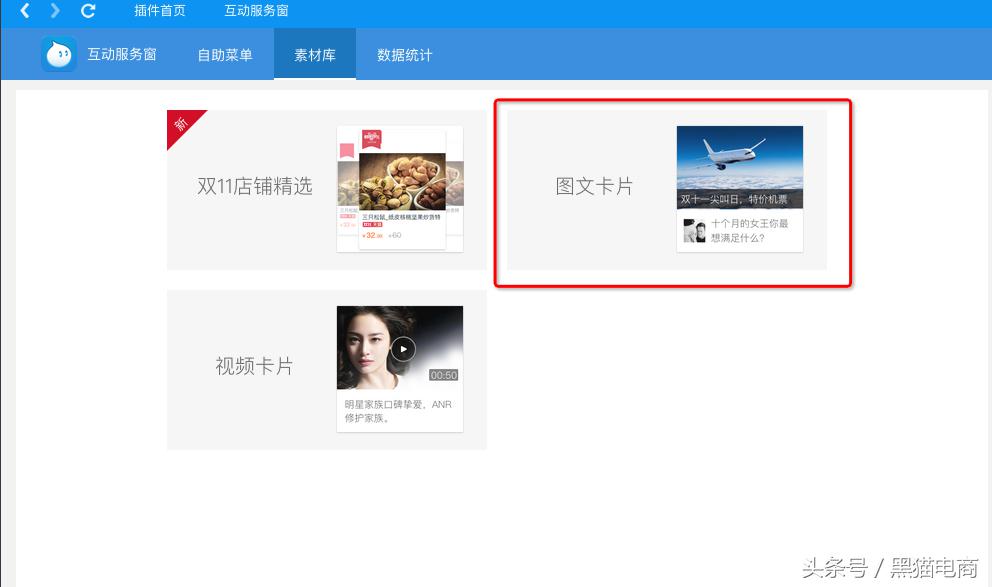Click the small avatar on the 图文卡片 preview

pos(696,232)
